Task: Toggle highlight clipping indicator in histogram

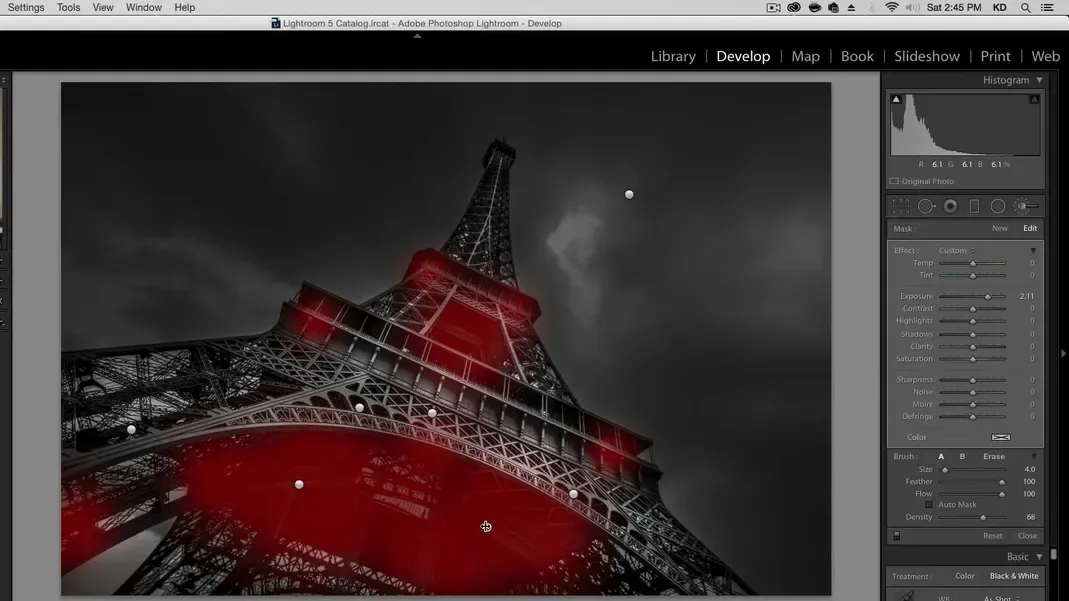Action: (x=1034, y=99)
